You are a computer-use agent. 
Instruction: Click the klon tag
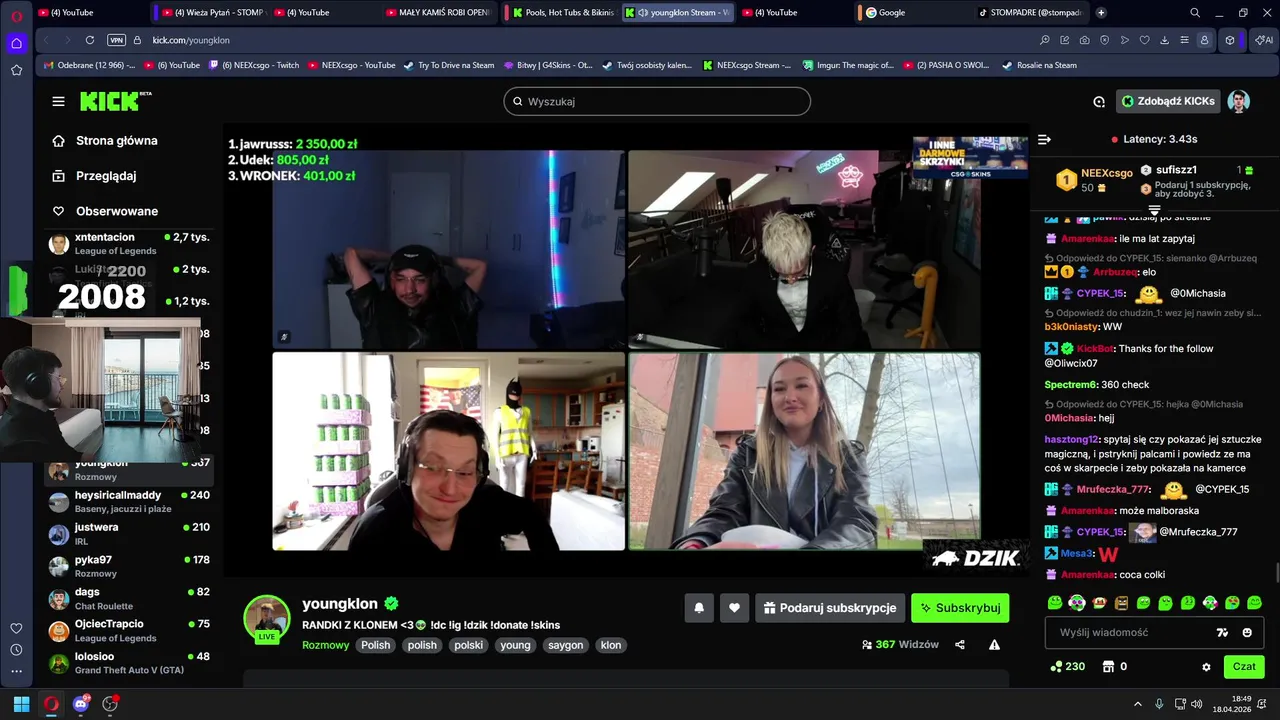click(x=611, y=645)
